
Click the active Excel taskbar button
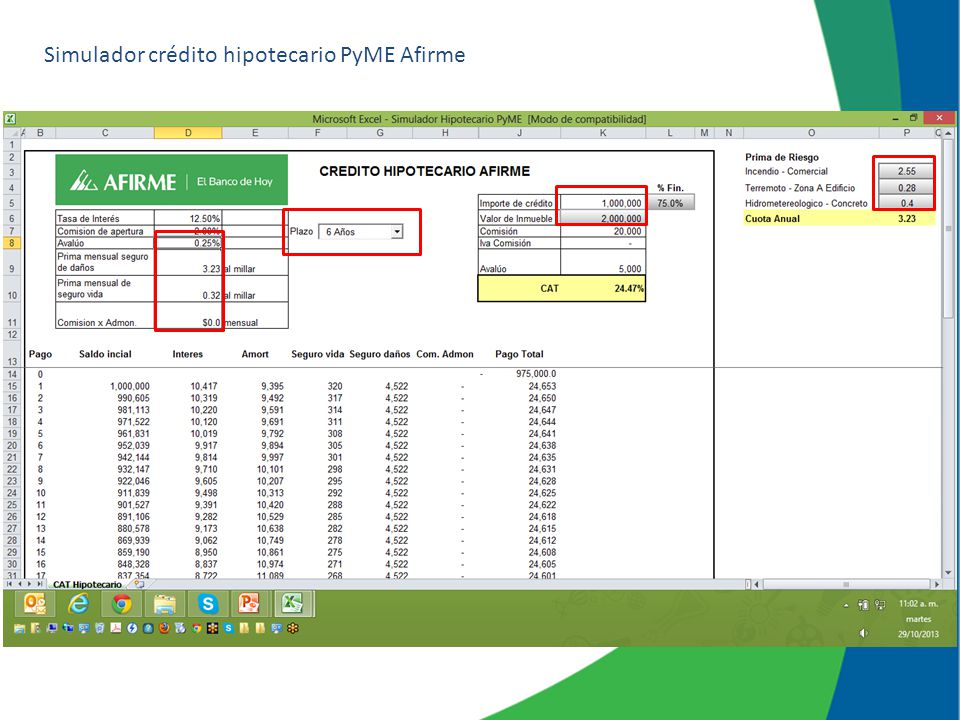point(293,604)
